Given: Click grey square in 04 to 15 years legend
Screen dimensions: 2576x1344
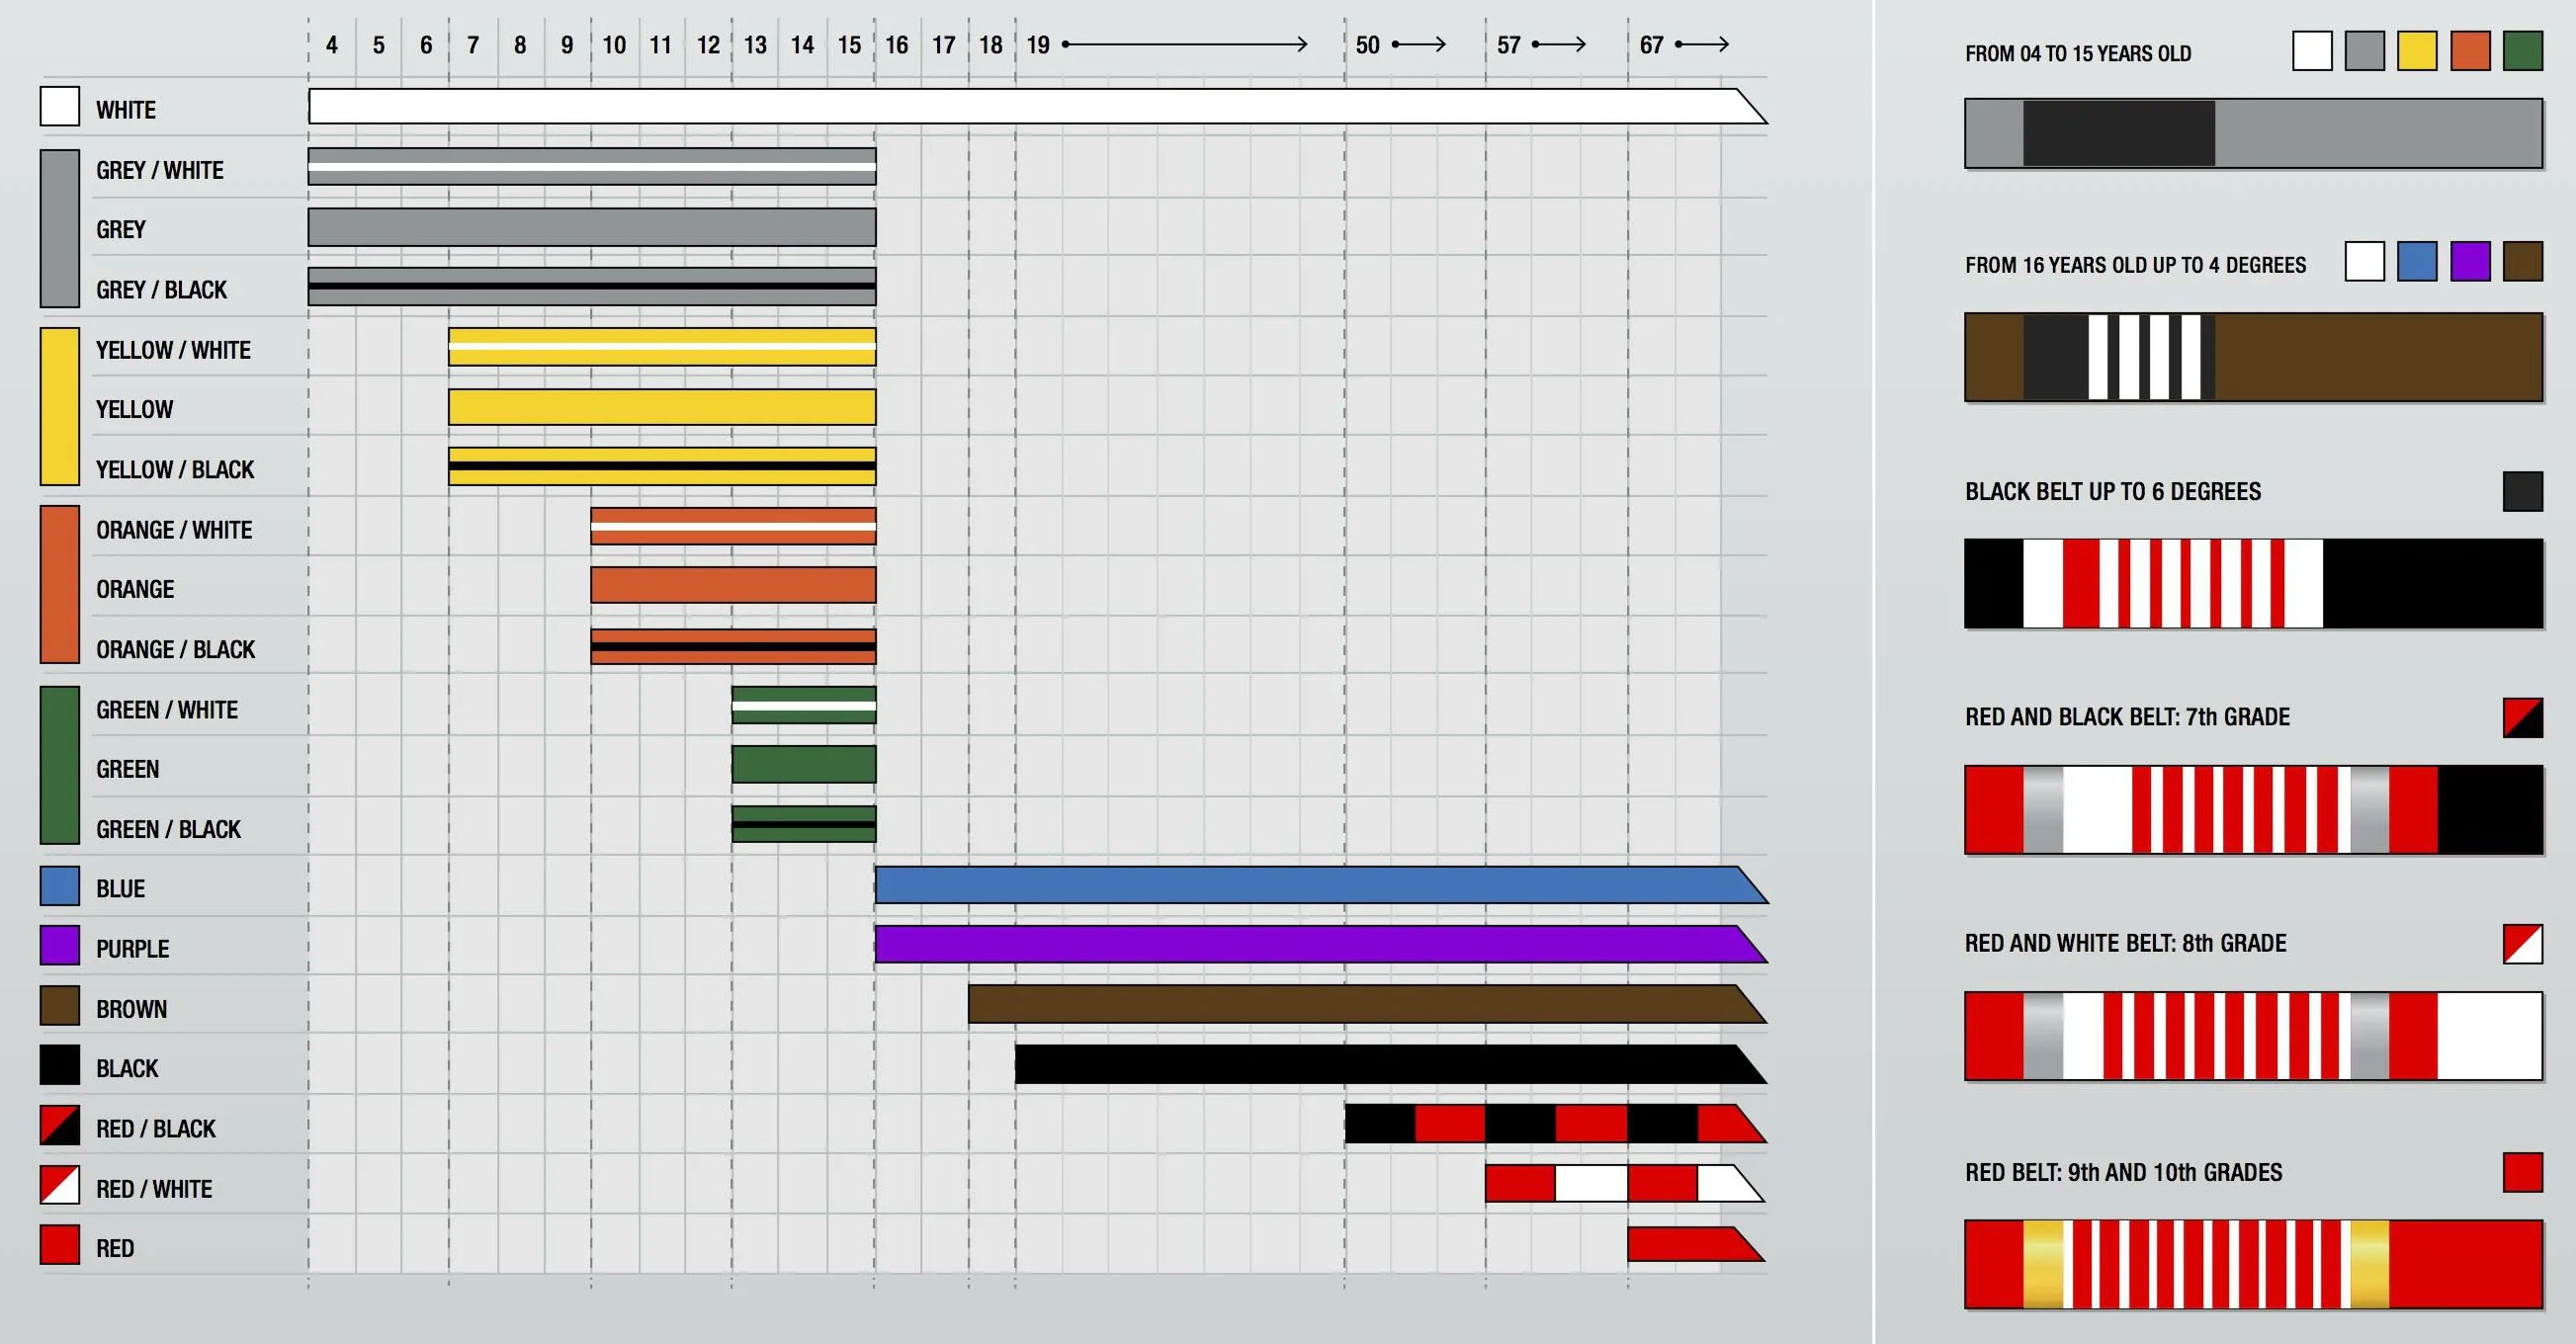Looking at the screenshot, I should [2365, 51].
